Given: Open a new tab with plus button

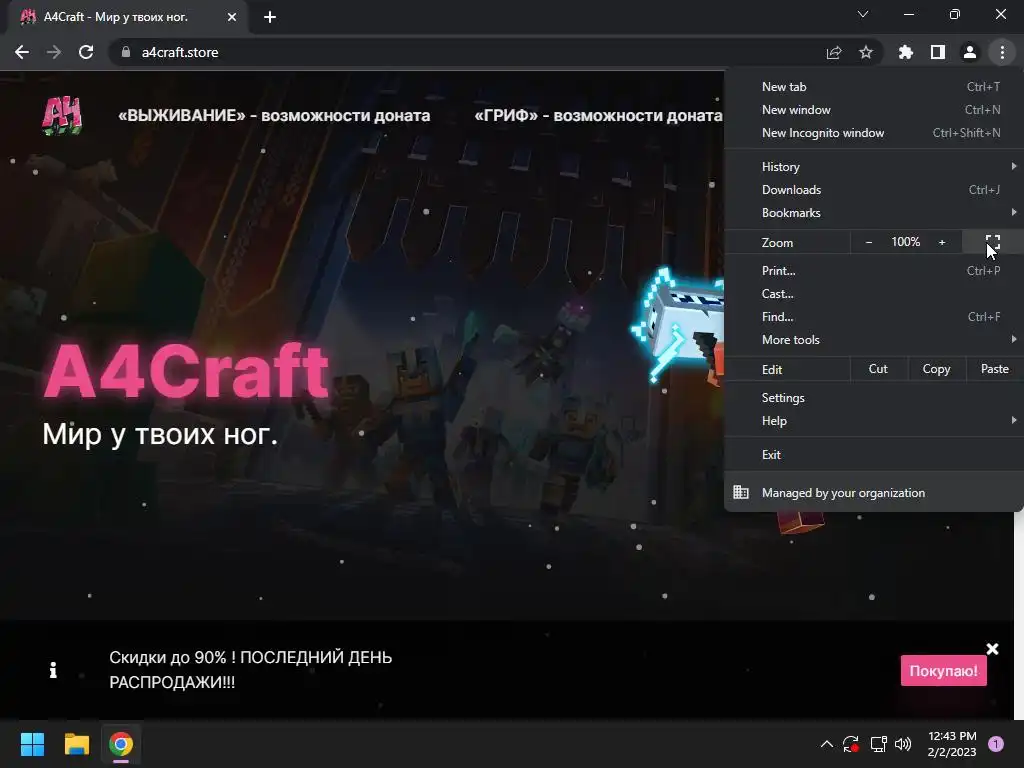Looking at the screenshot, I should 270,17.
